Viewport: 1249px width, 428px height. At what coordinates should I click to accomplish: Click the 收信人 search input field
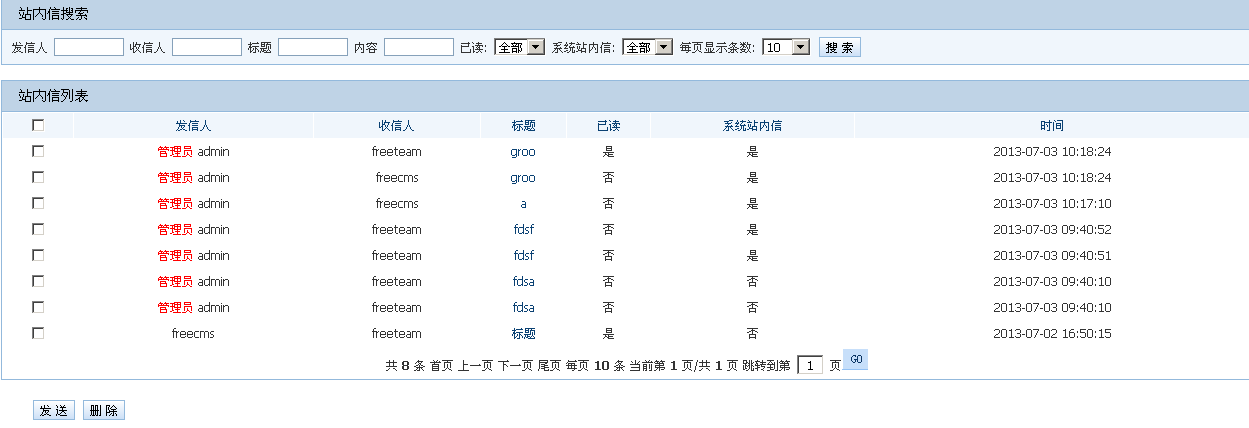click(207, 47)
